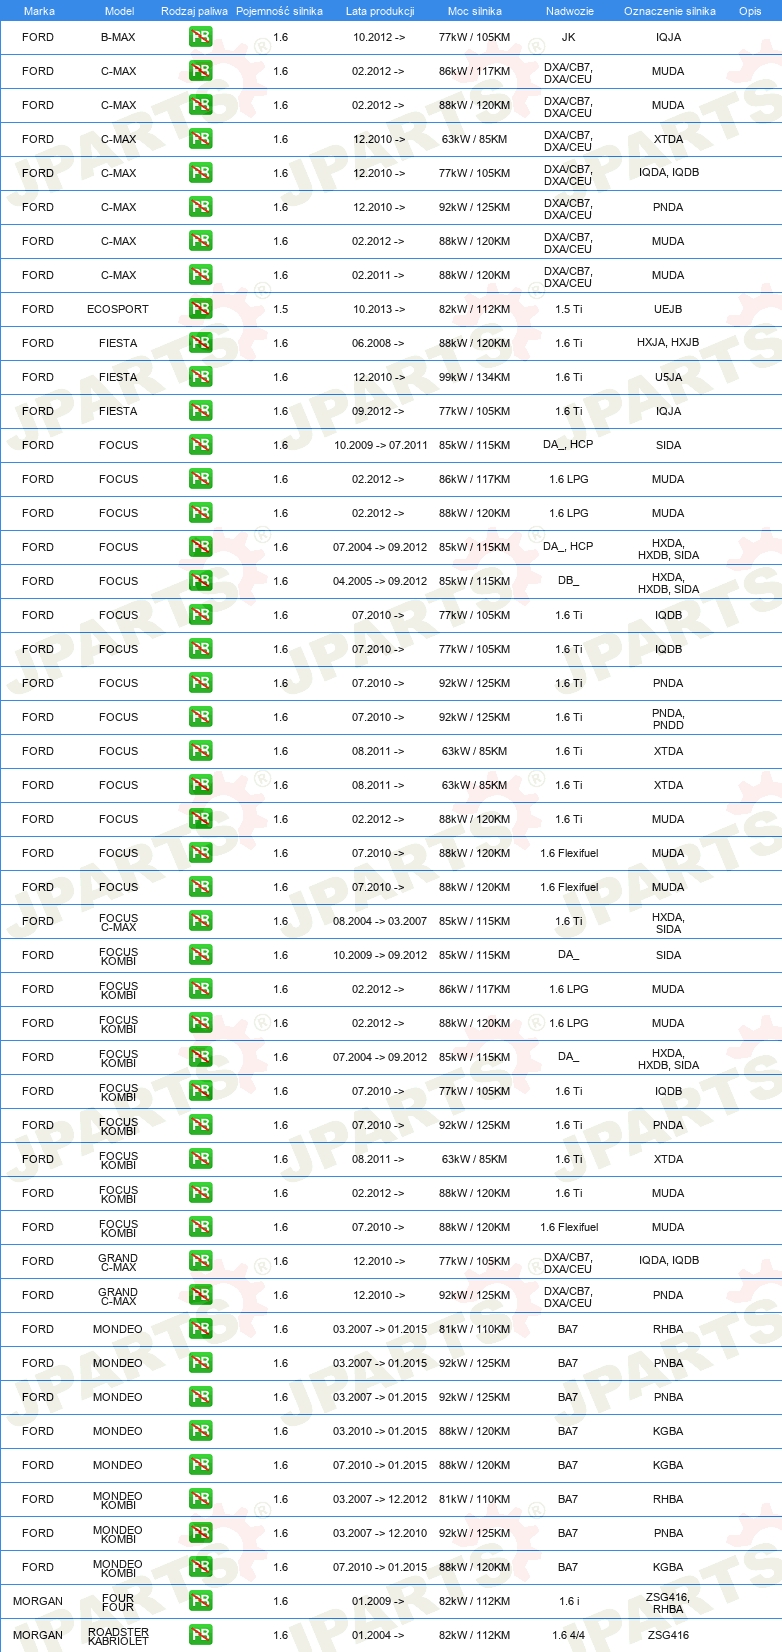The width and height of the screenshot is (782, 1652).
Task: Click the 01.2009 -> production date cell
Action: point(379,1602)
